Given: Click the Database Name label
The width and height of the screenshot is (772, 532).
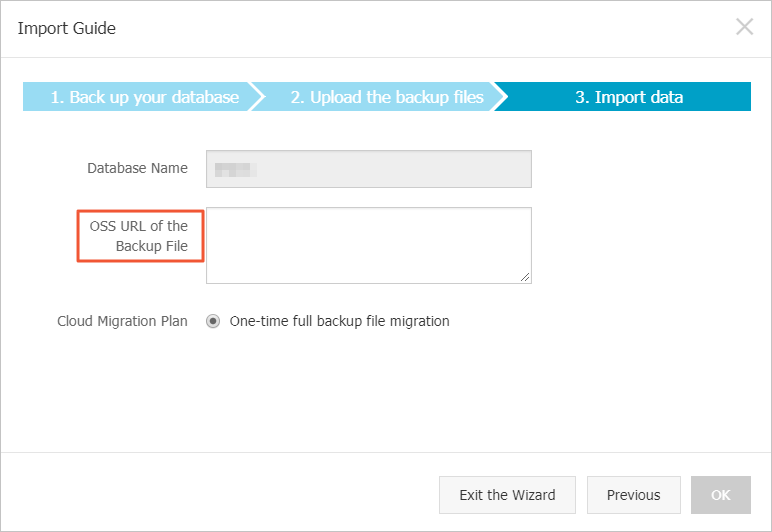Looking at the screenshot, I should (137, 169).
